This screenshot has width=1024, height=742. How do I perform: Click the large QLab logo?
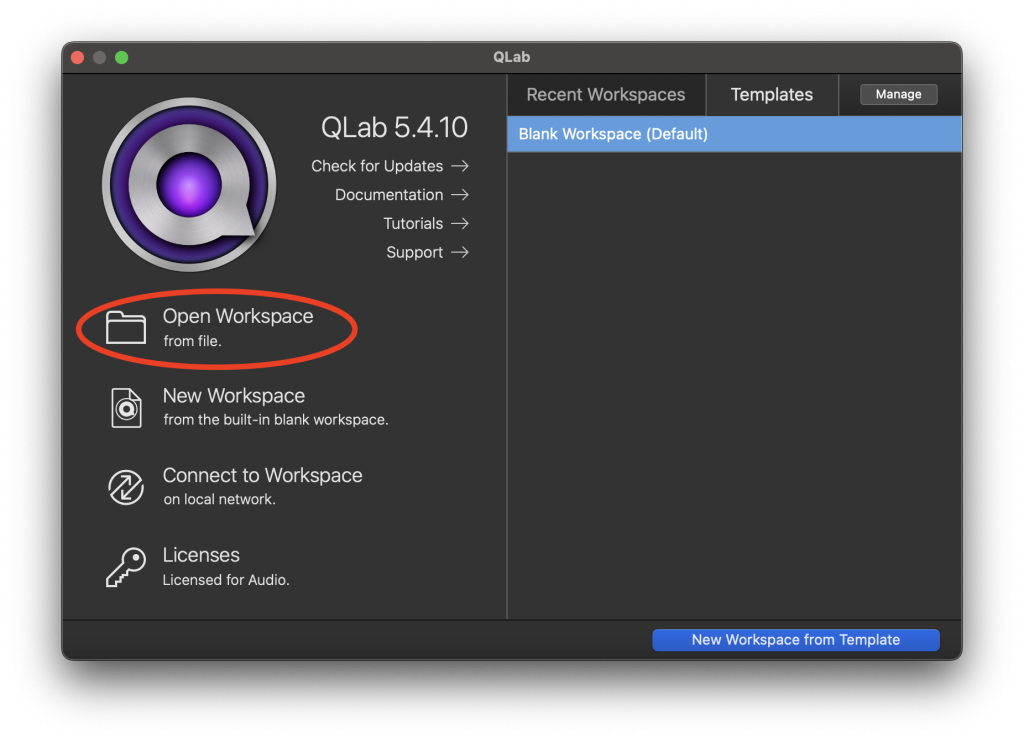tap(189, 185)
